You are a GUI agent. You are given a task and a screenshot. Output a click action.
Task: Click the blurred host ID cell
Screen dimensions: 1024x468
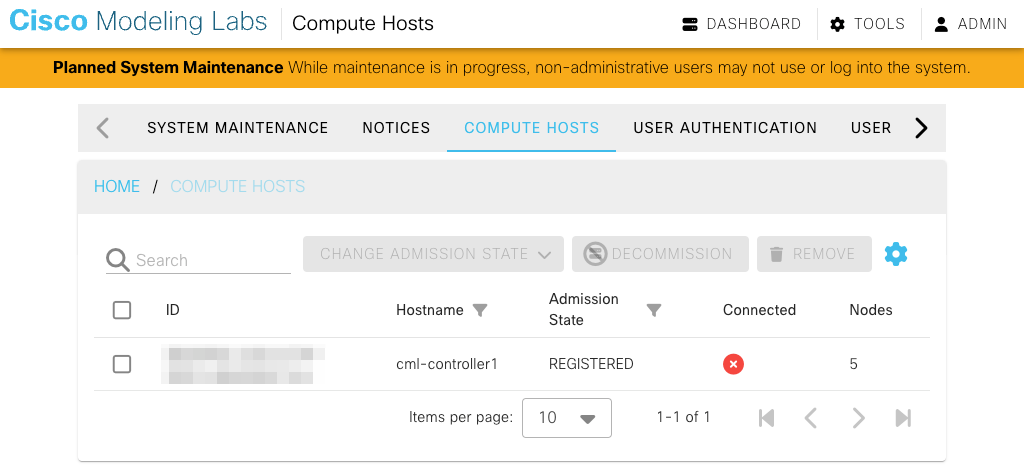pos(243,364)
